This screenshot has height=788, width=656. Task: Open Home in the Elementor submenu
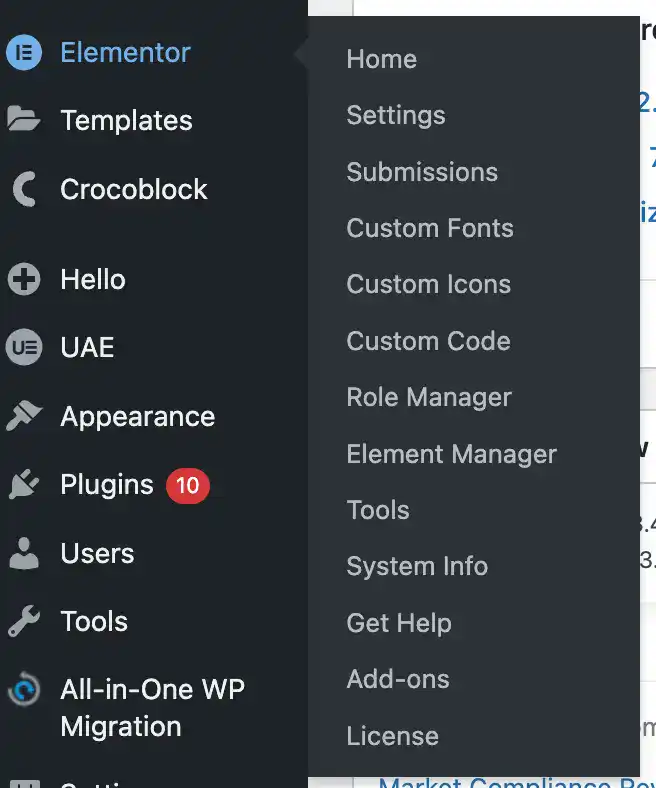coord(382,59)
